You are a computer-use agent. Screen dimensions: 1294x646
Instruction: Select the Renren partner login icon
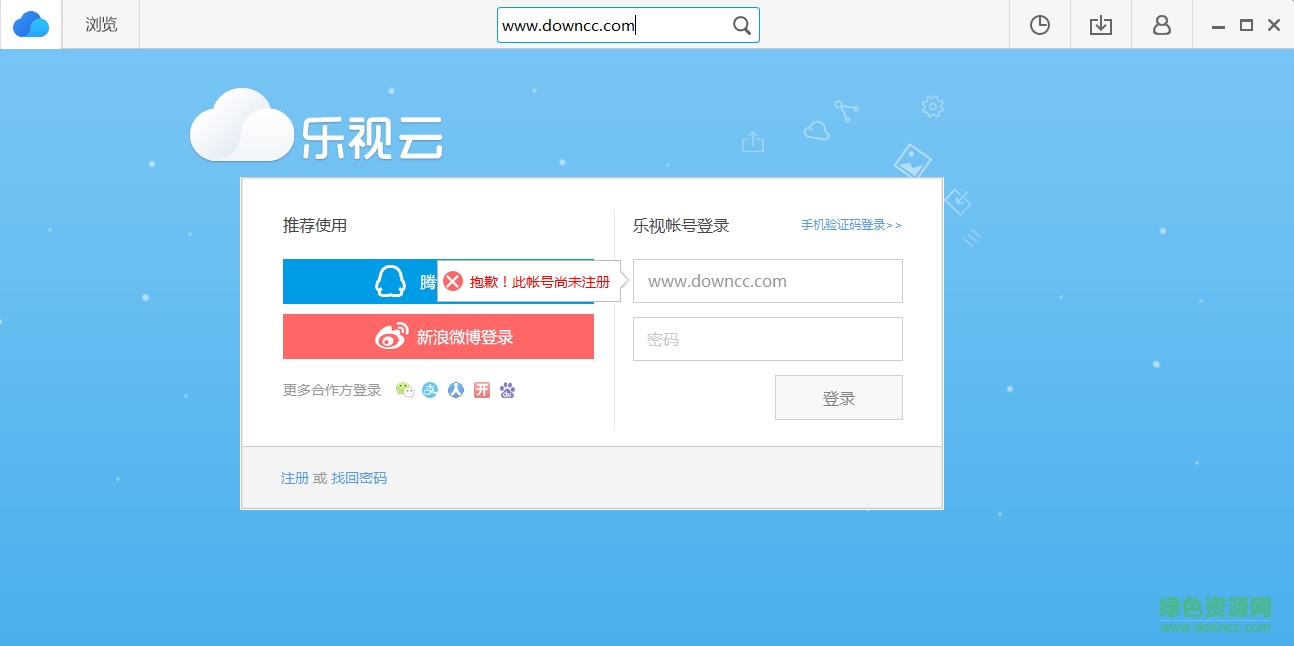[x=455, y=389]
